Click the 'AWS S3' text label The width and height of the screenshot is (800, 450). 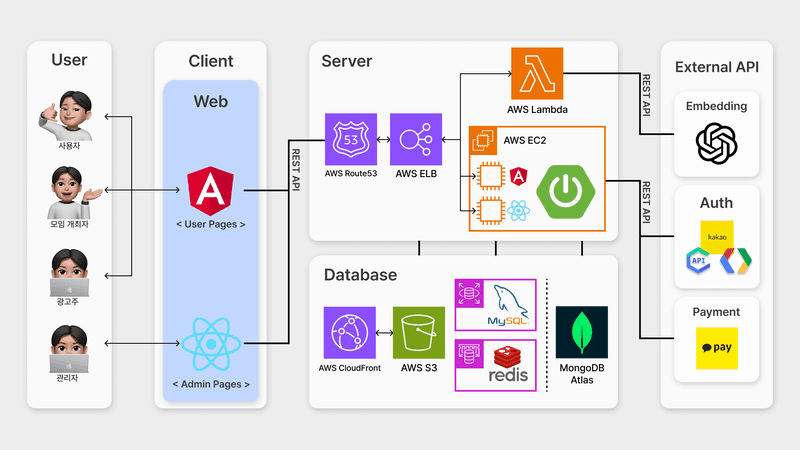[419, 368]
